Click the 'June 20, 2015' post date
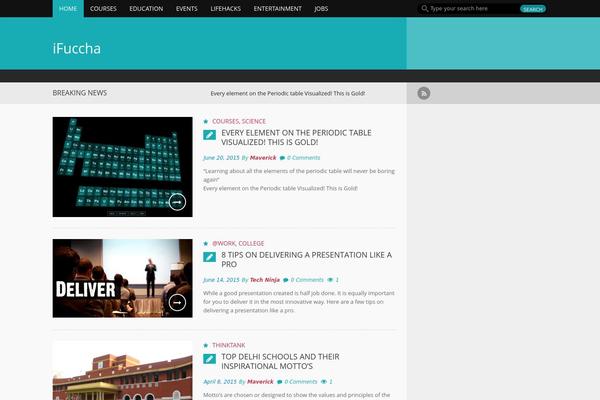Image resolution: width=600 pixels, height=400 pixels. click(x=221, y=158)
